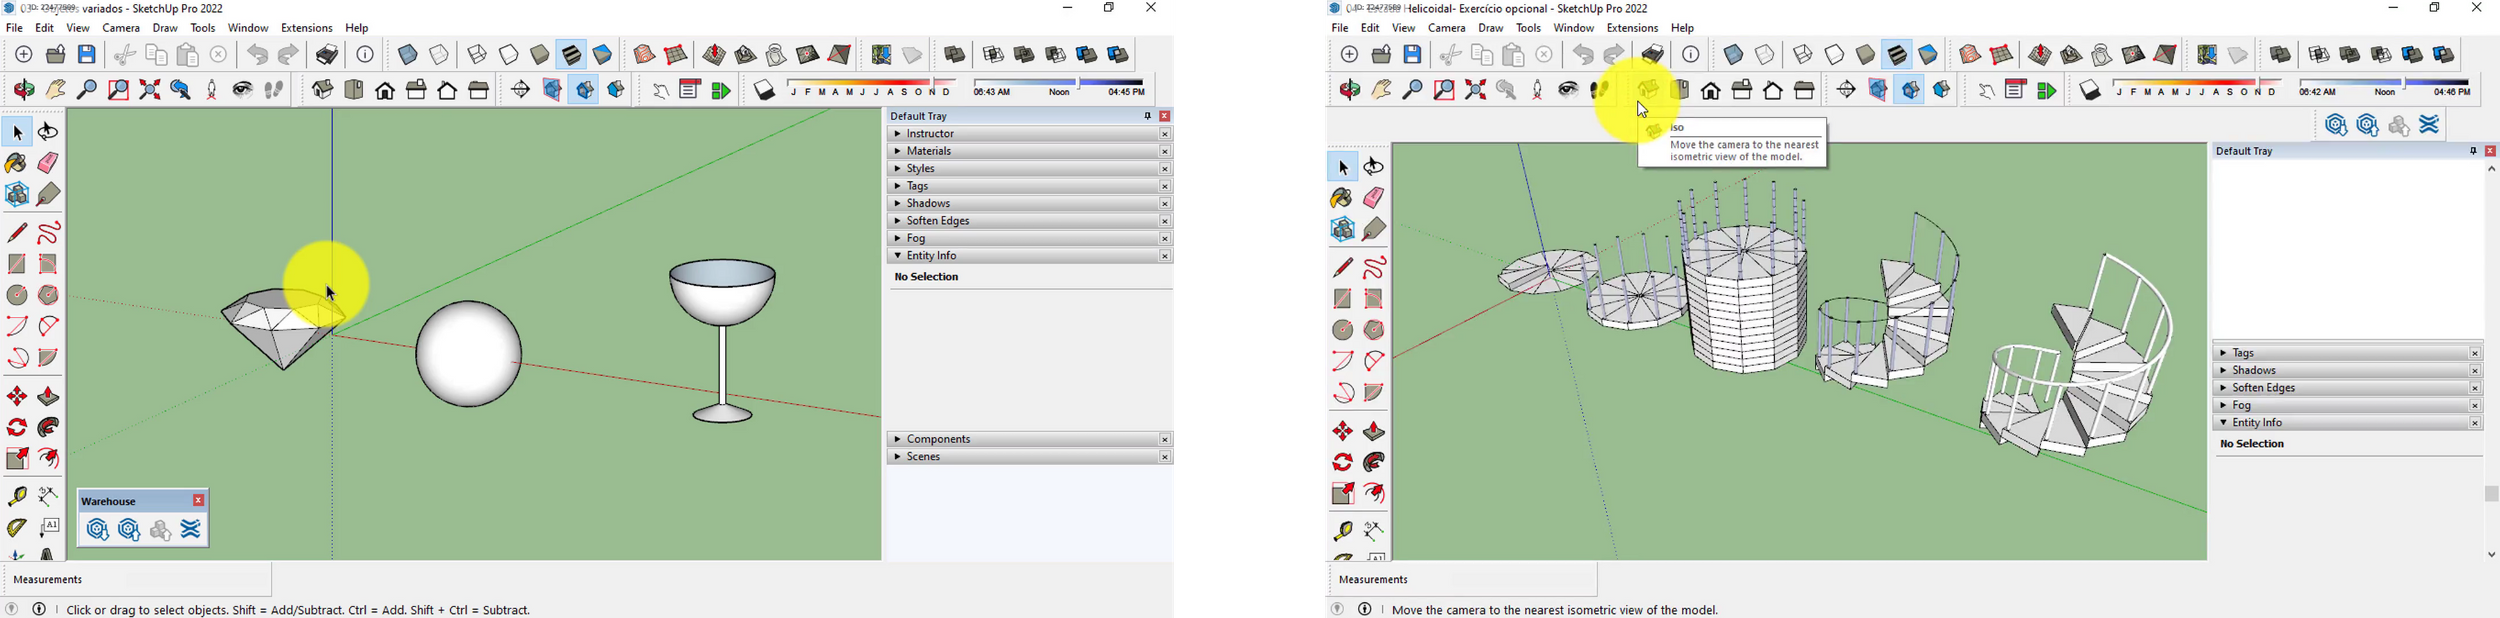Toggle shadows on in the variados window toolbar

click(x=764, y=90)
